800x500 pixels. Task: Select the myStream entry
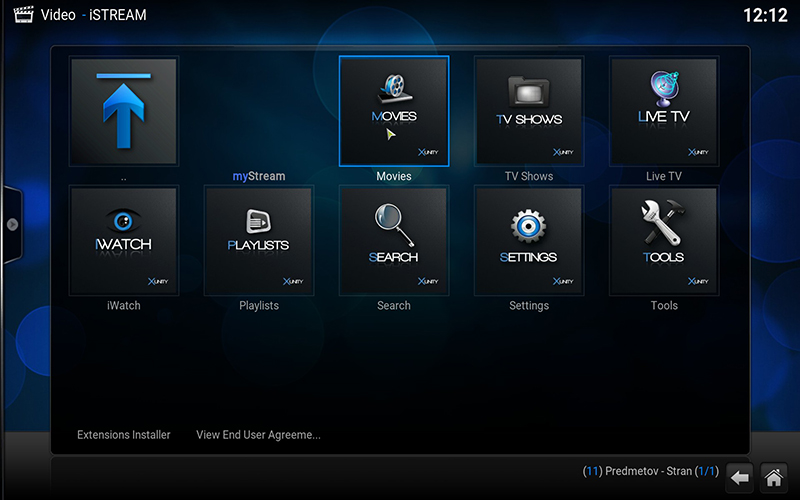click(x=259, y=176)
